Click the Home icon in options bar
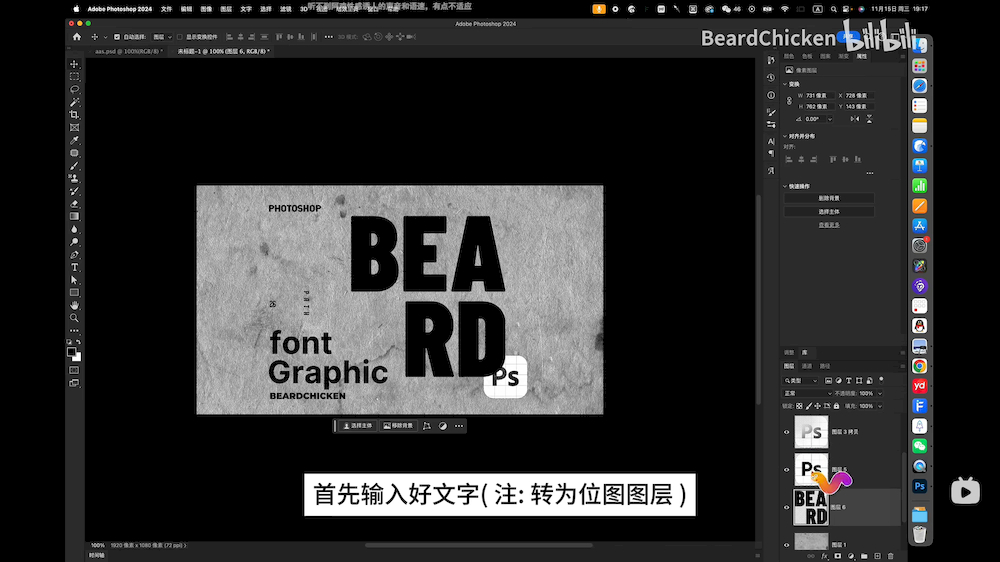The image size is (1000, 562). click(77, 37)
